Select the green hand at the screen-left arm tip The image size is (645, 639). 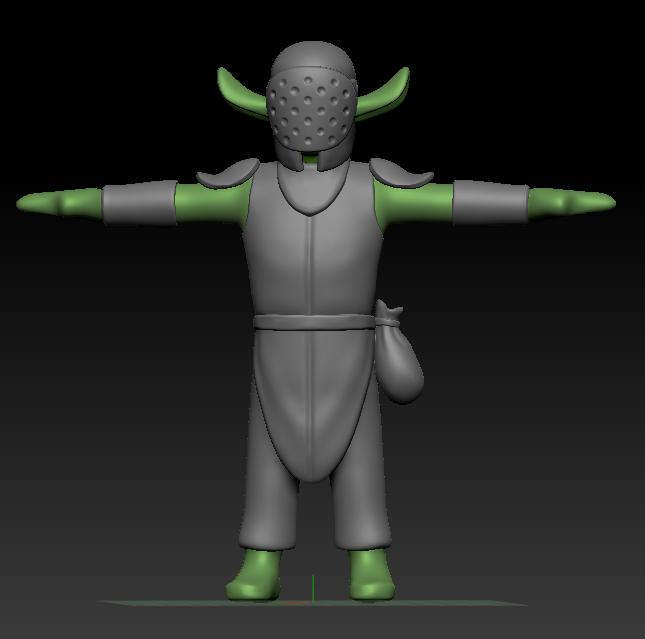60,202
